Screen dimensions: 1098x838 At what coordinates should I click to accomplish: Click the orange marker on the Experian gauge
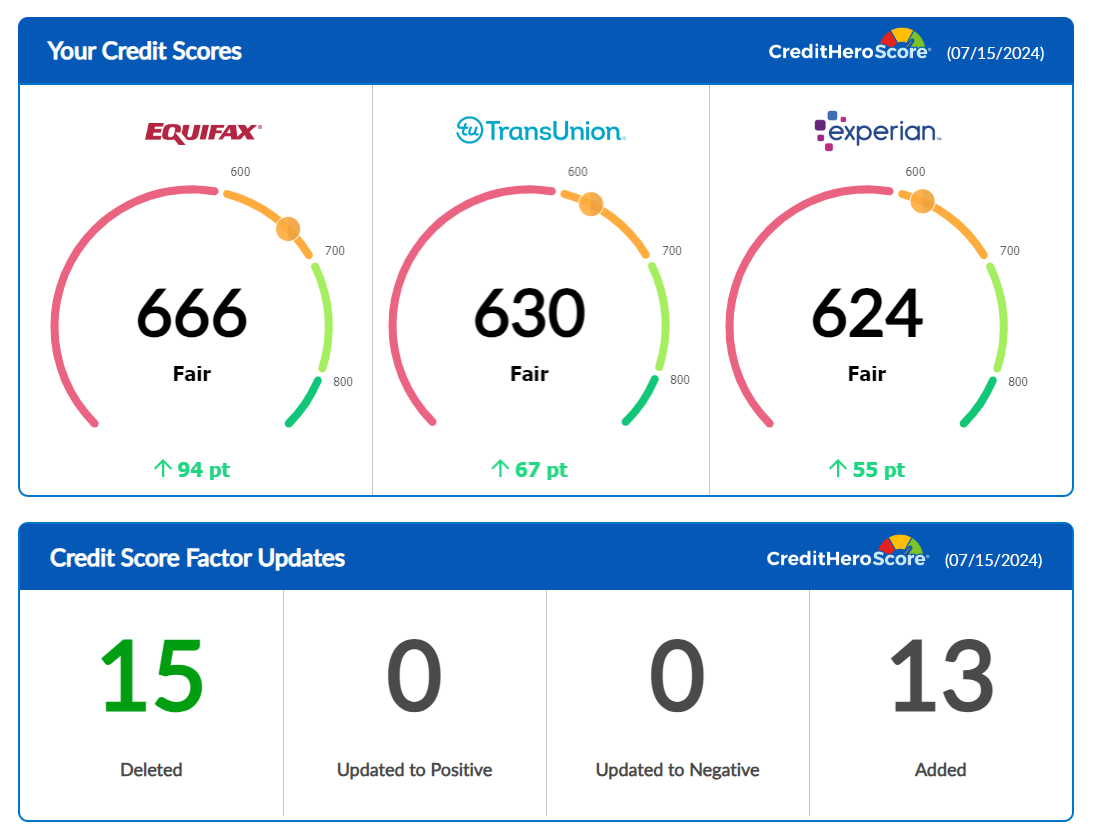[x=922, y=201]
